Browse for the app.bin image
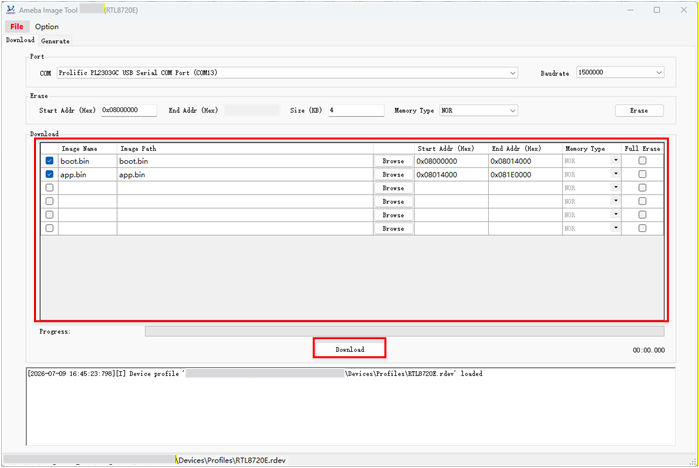The width and height of the screenshot is (699, 468). tap(393, 174)
